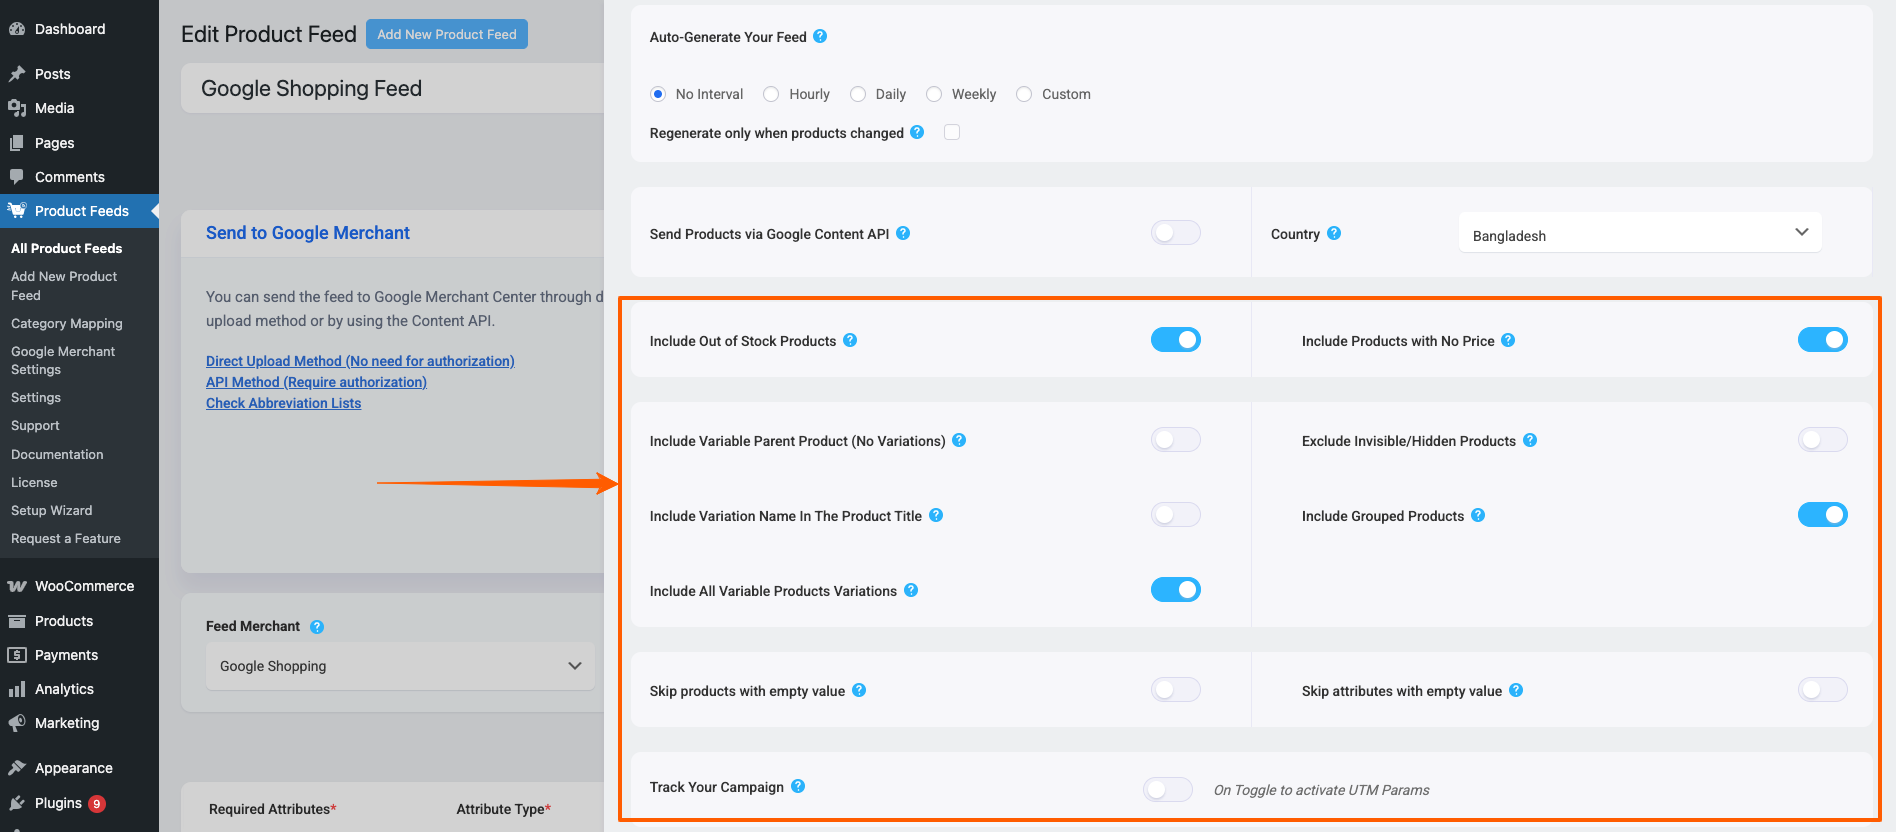1896x832 pixels.
Task: Click the Comments bubble icon in sidebar
Action: (x=17, y=177)
